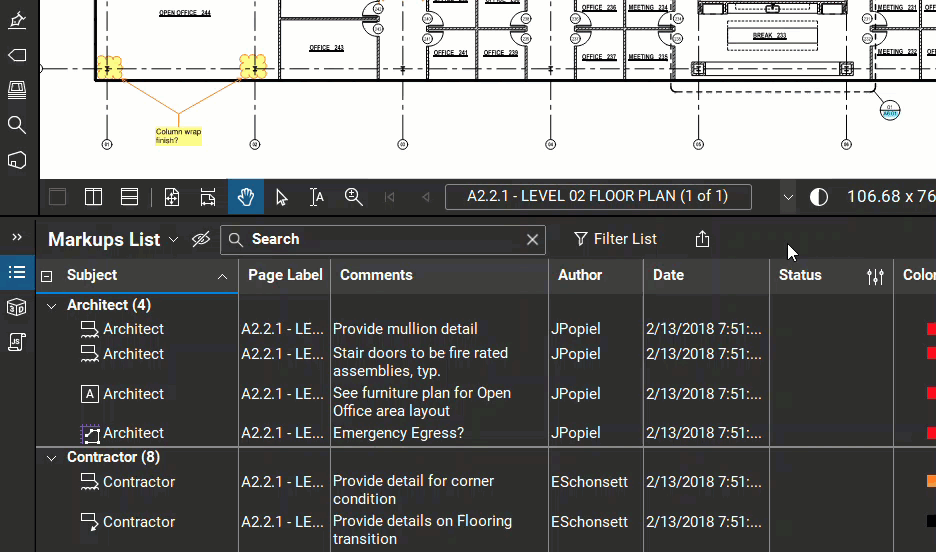936x552 pixels.
Task: Select the See furniture plan markup row
Action: pyautogui.click(x=486, y=402)
